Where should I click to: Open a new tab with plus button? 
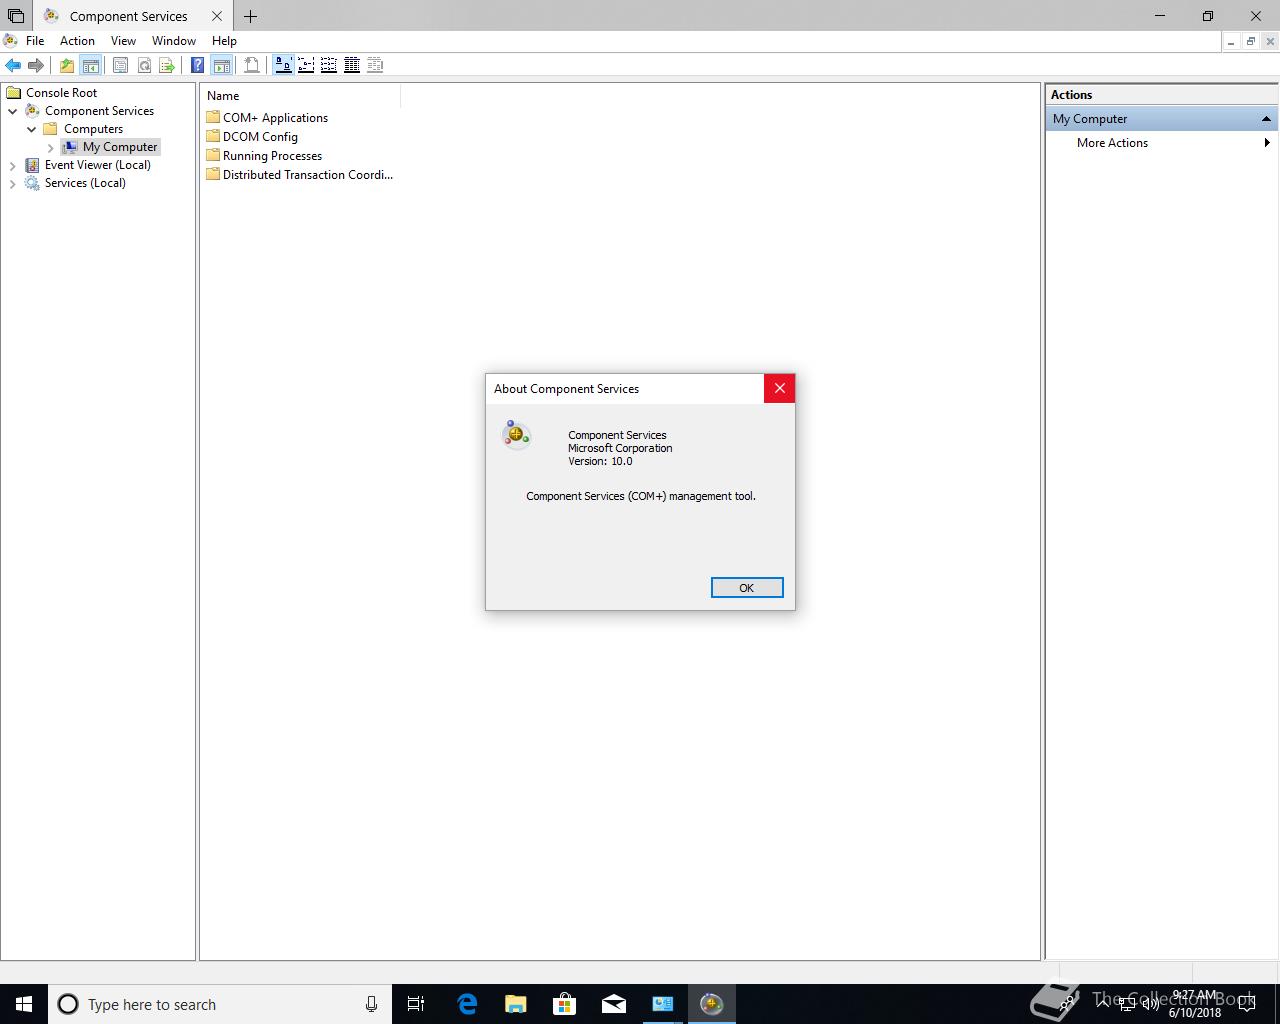(x=250, y=16)
